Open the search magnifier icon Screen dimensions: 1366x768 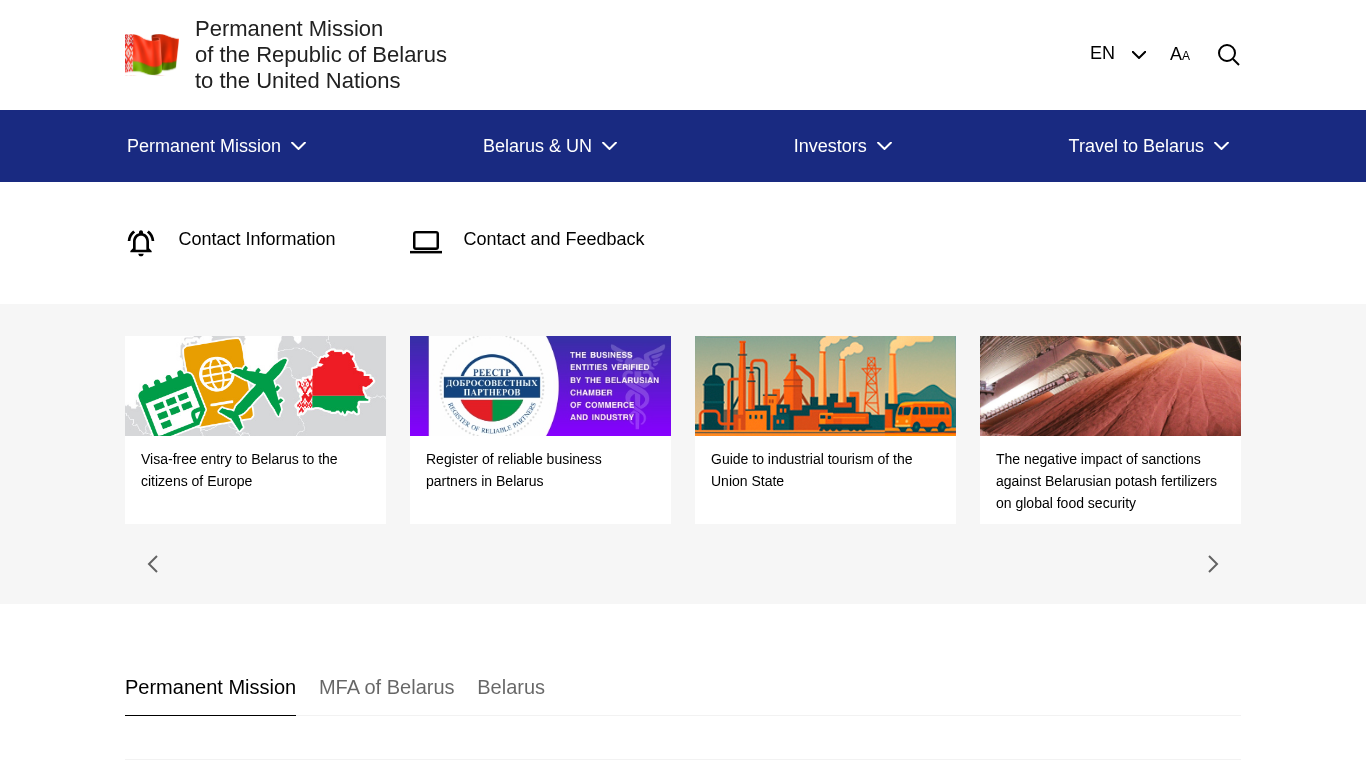(1228, 55)
